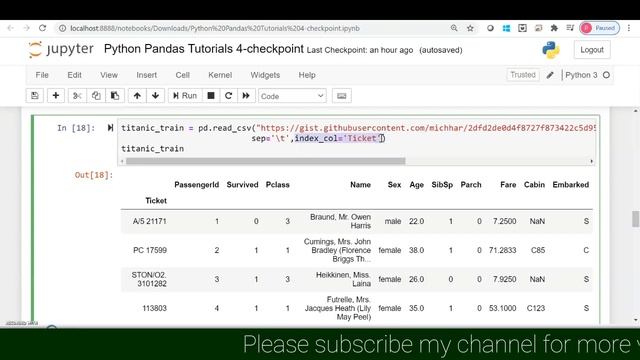Click the Python 3 kernel name
Viewport: 640px width, 360px height.
(x=581, y=75)
